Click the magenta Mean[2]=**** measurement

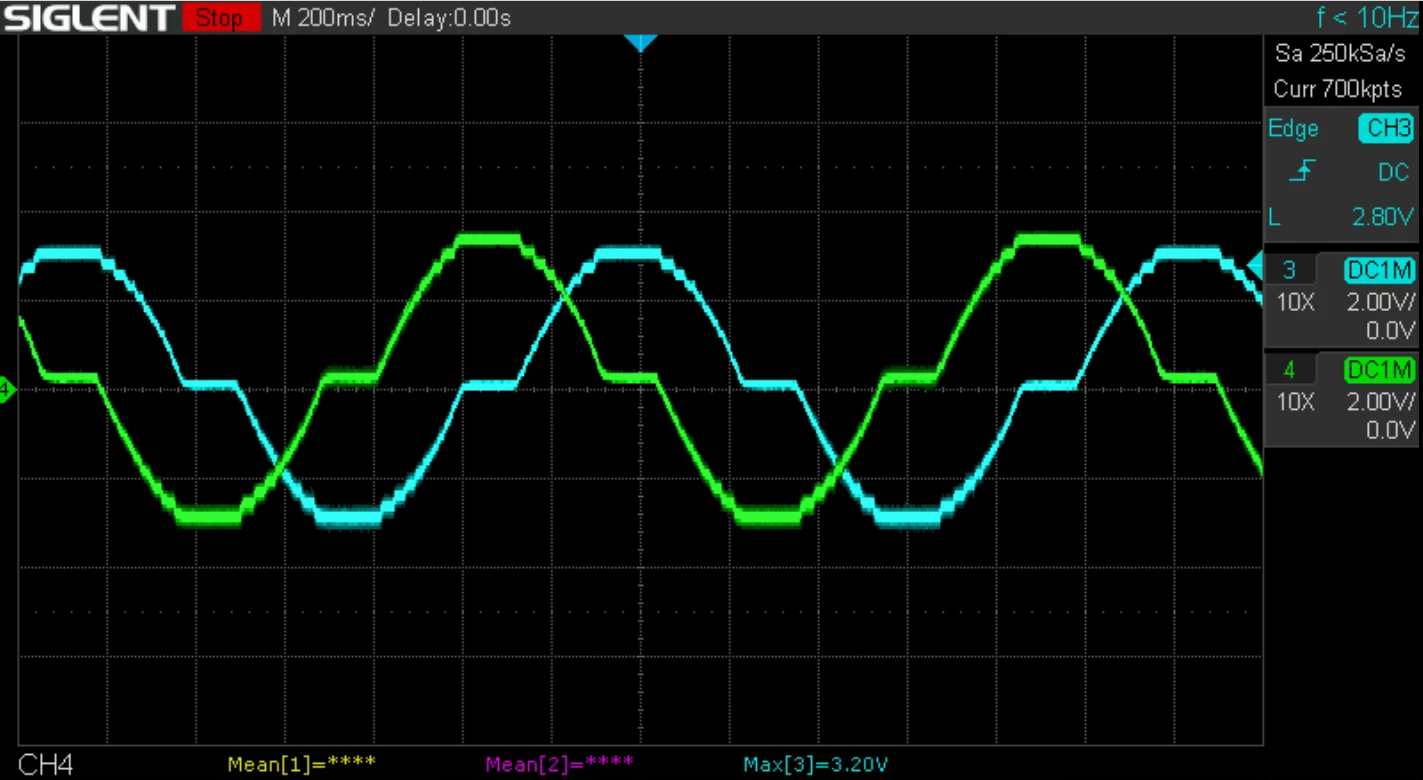pyautogui.click(x=560, y=765)
